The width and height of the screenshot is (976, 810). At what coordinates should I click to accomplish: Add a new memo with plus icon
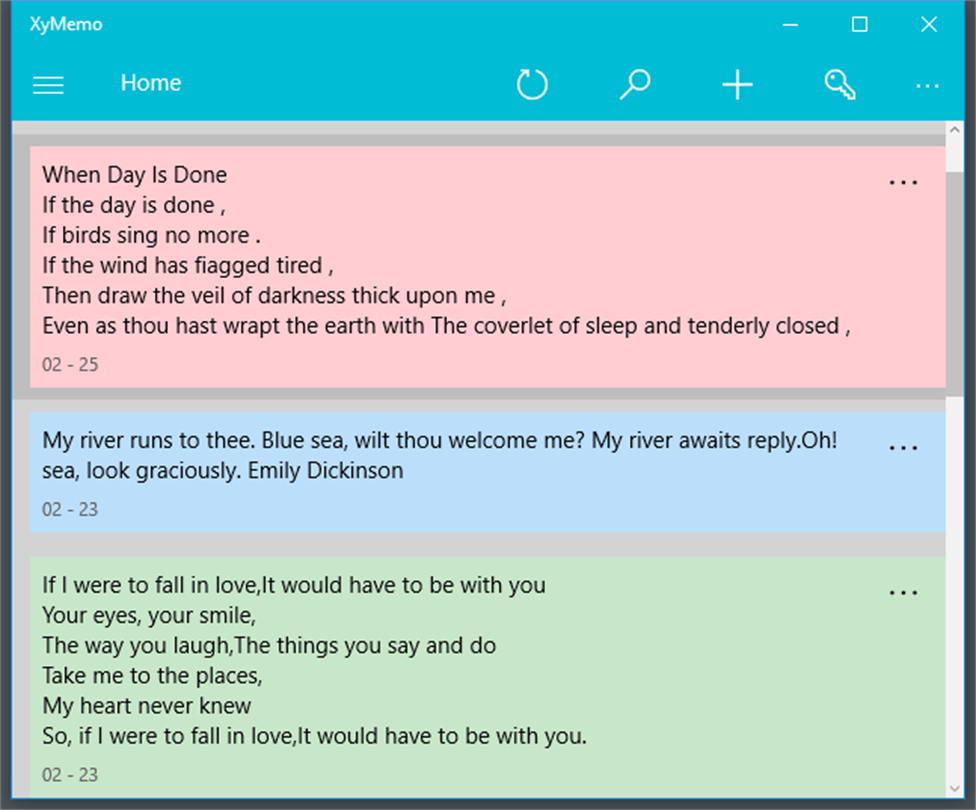tap(738, 85)
